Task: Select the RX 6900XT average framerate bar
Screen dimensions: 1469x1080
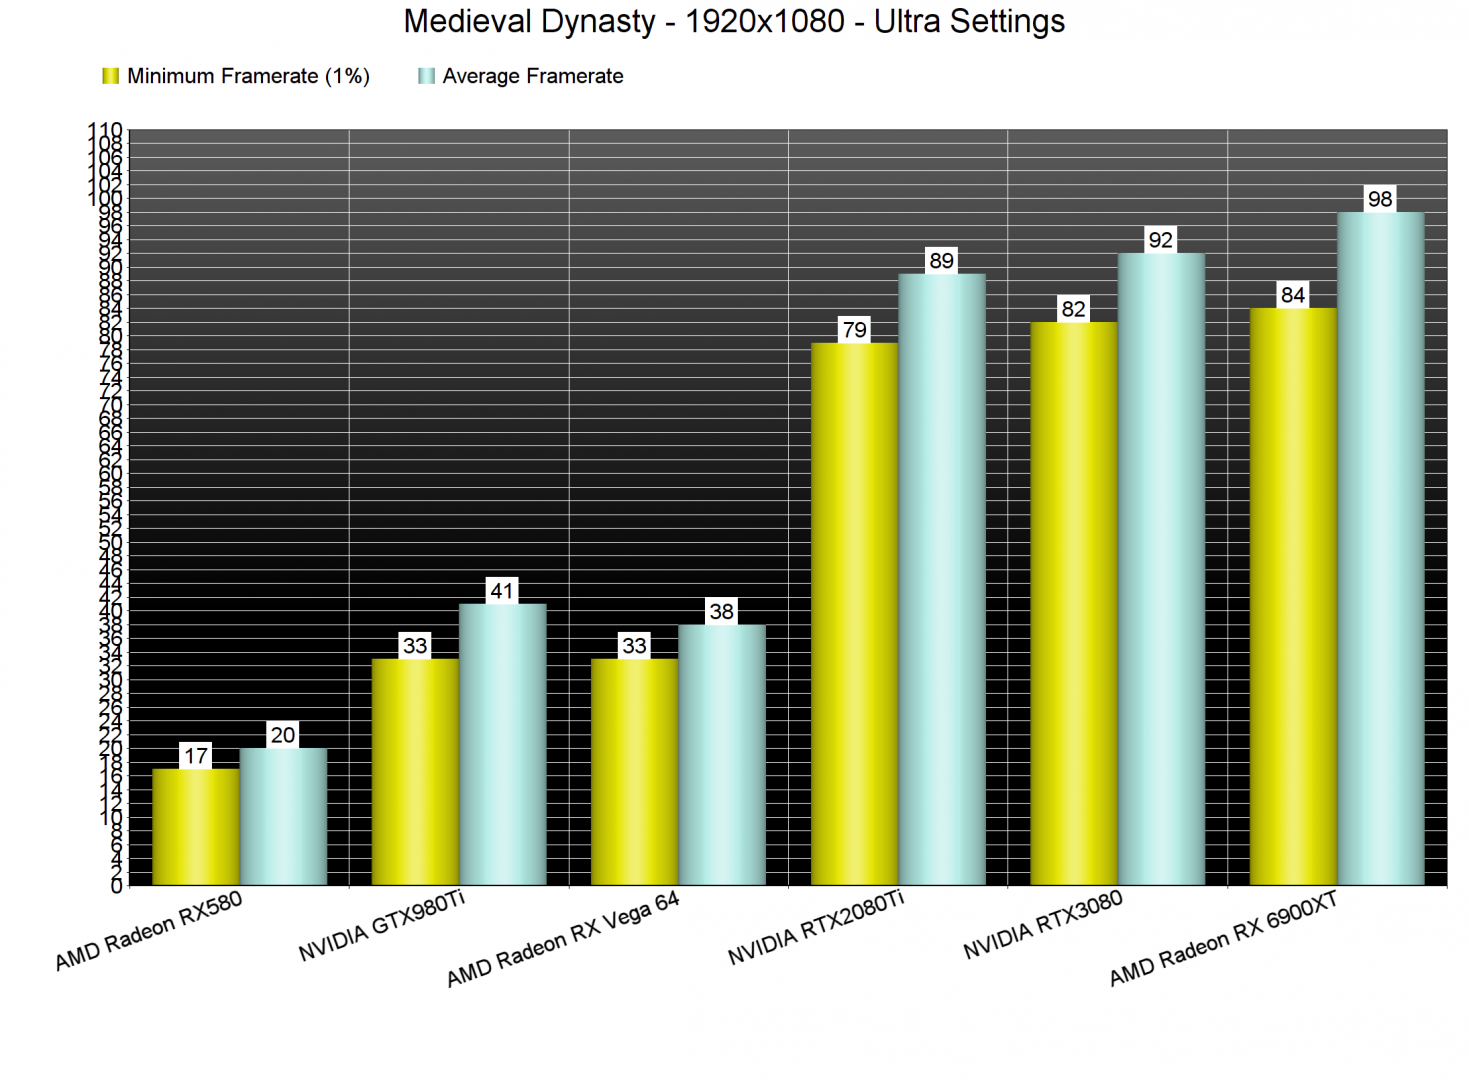Action: click(1380, 548)
